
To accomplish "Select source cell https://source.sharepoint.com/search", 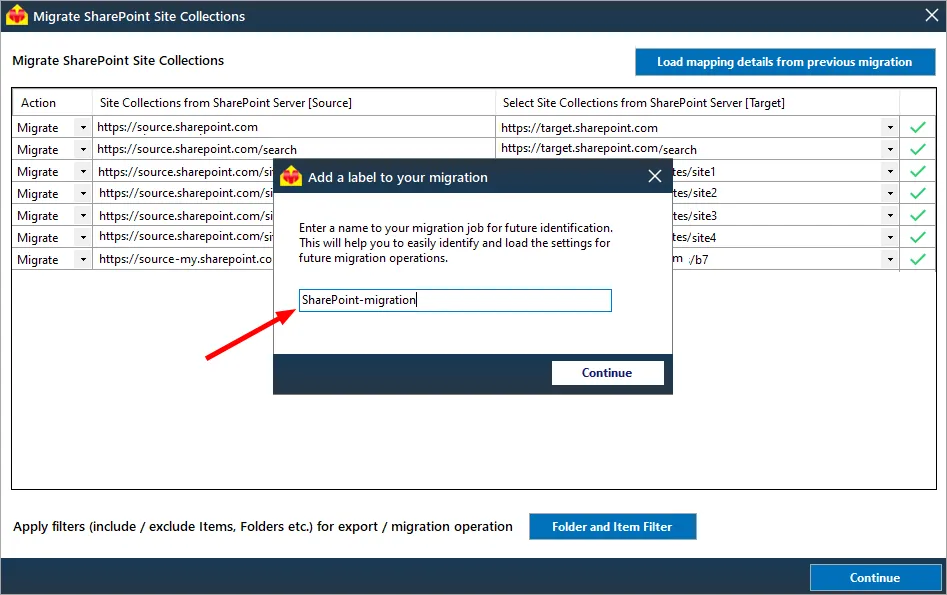I will pos(294,149).
